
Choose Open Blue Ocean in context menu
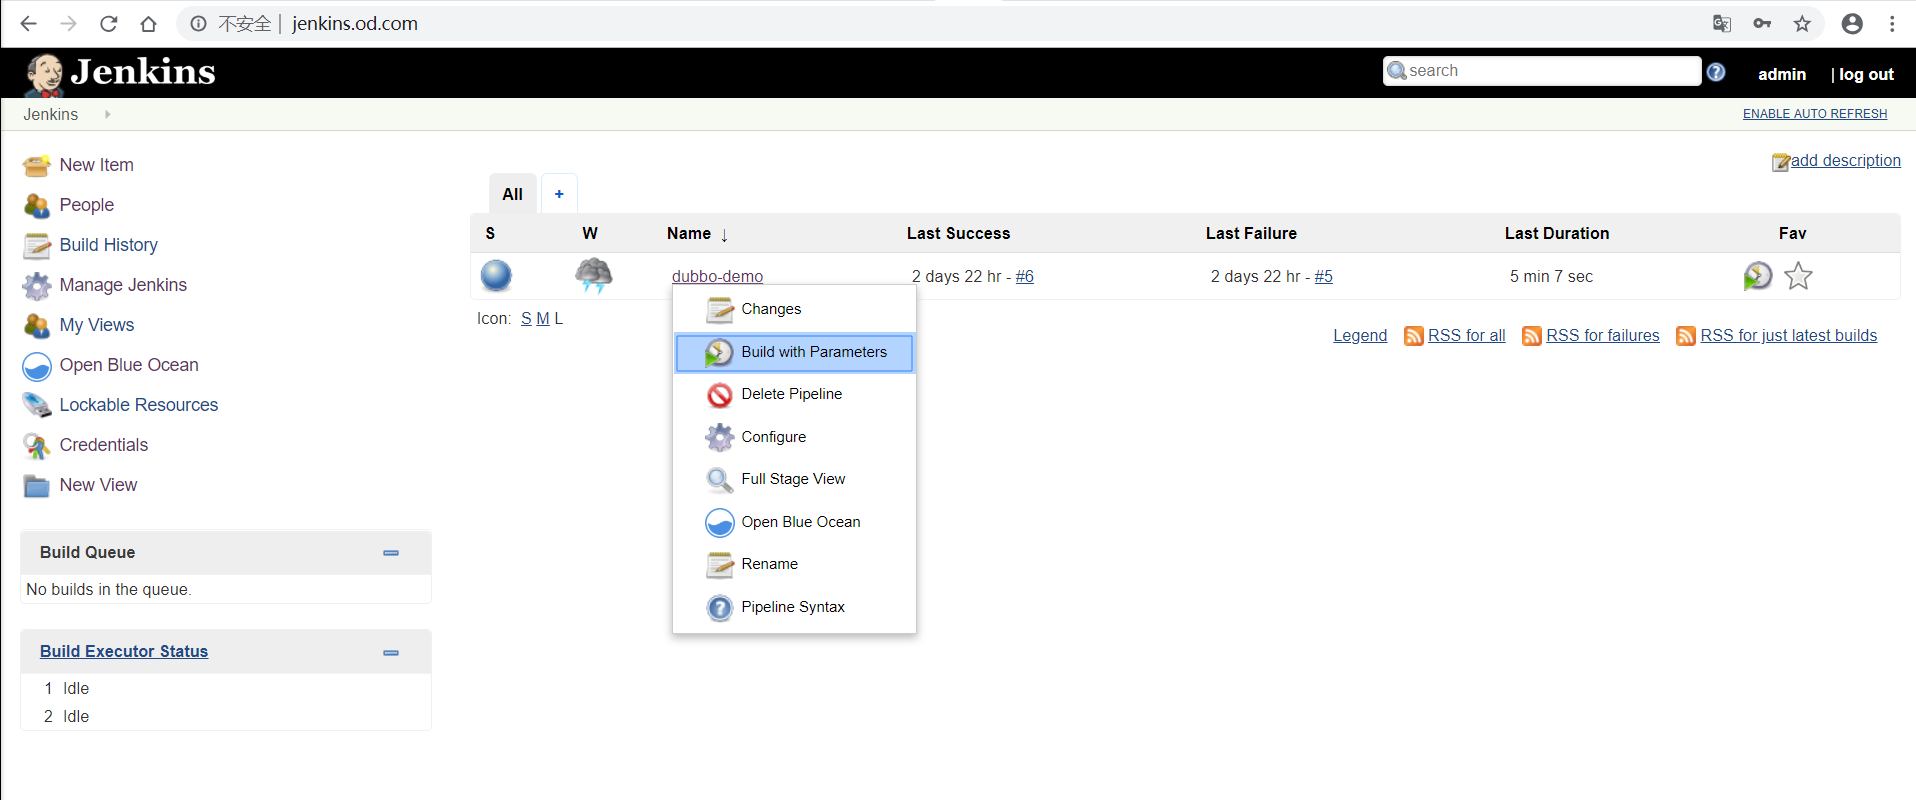click(794, 522)
